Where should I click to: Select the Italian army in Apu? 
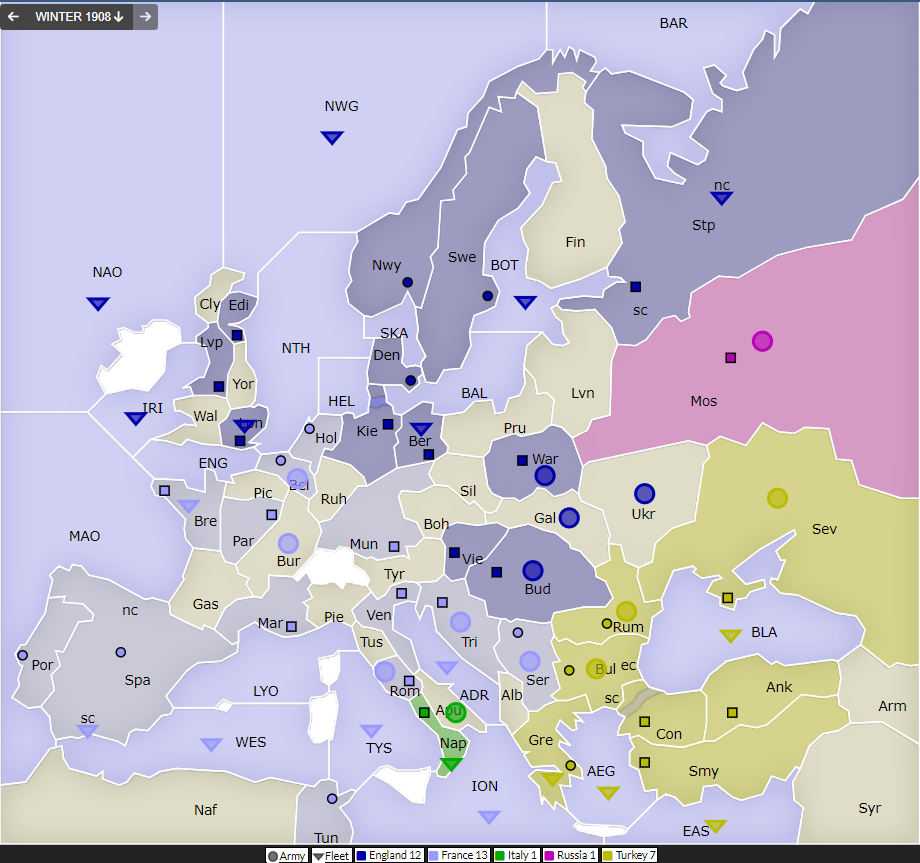click(455, 712)
